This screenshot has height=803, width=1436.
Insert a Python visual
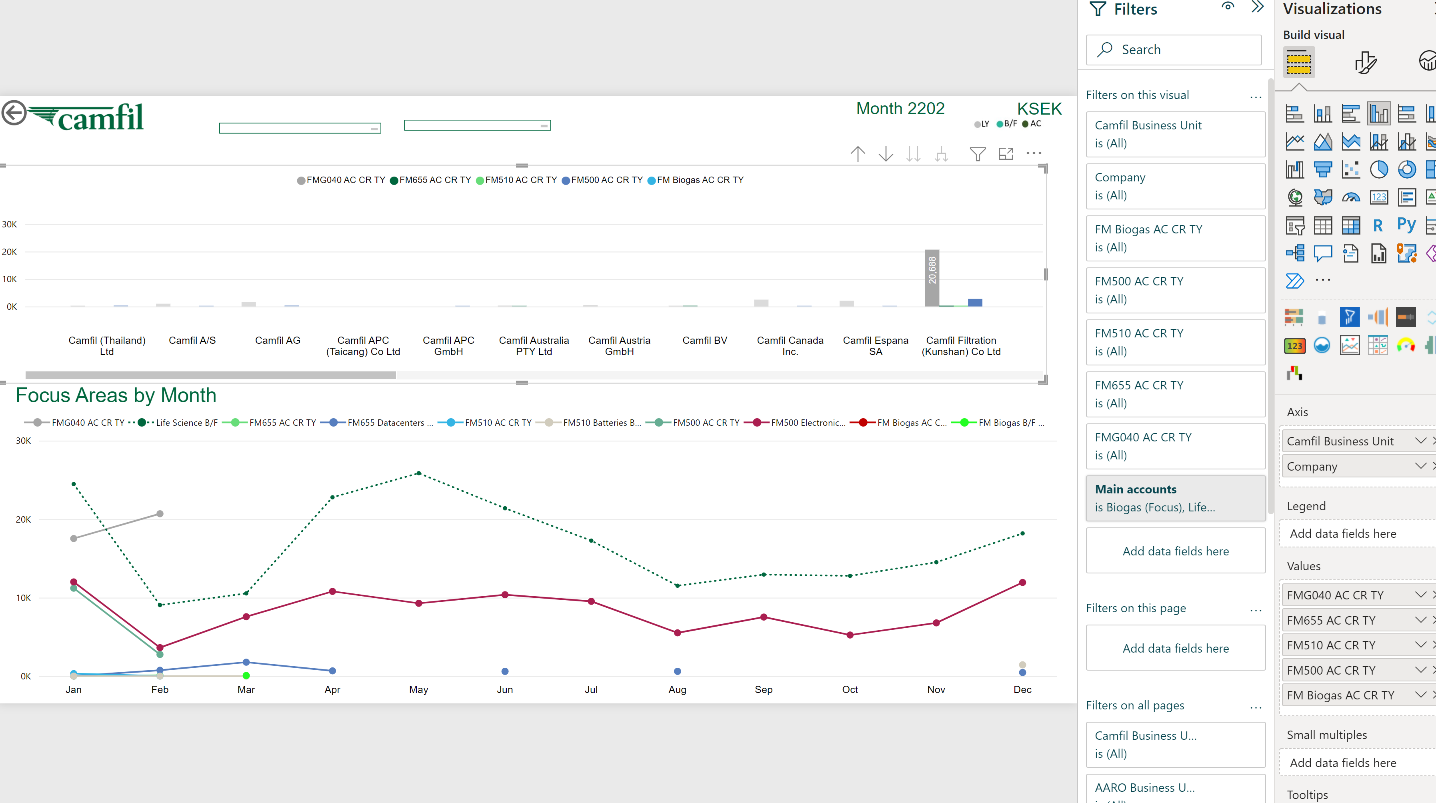1407,225
